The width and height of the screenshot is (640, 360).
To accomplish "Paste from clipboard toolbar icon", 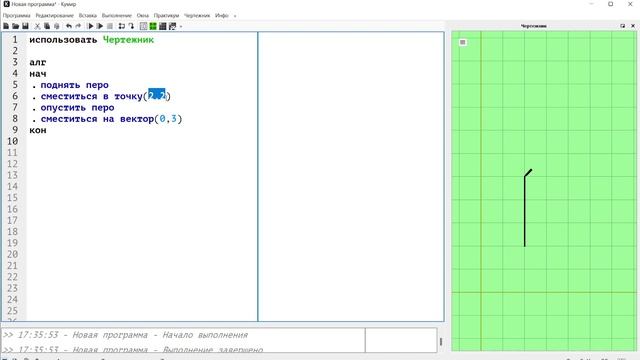I will click(57, 26).
